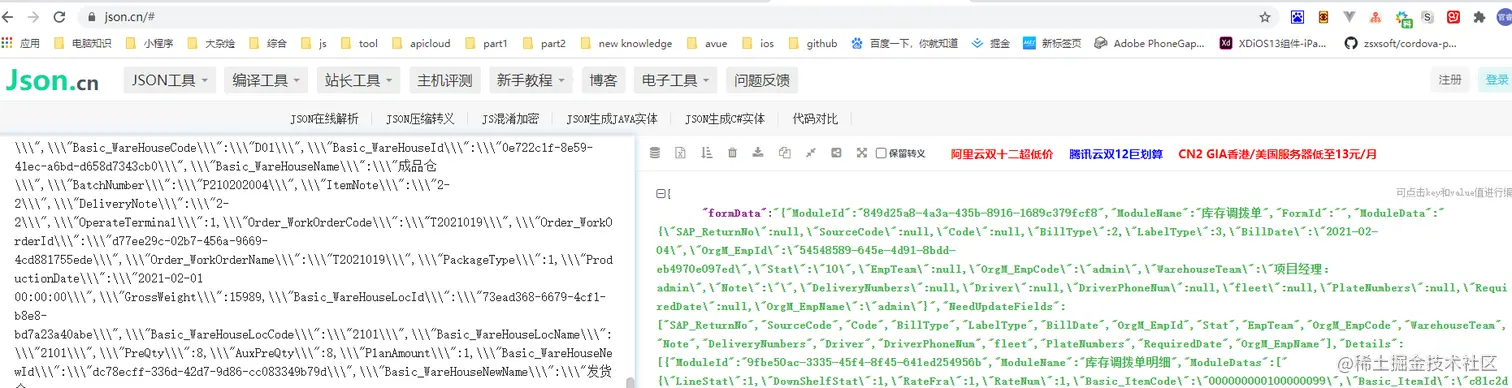The image size is (1512, 388).
Task: Open the red 划词 translation extension icon
Action: pyautogui.click(x=1453, y=16)
